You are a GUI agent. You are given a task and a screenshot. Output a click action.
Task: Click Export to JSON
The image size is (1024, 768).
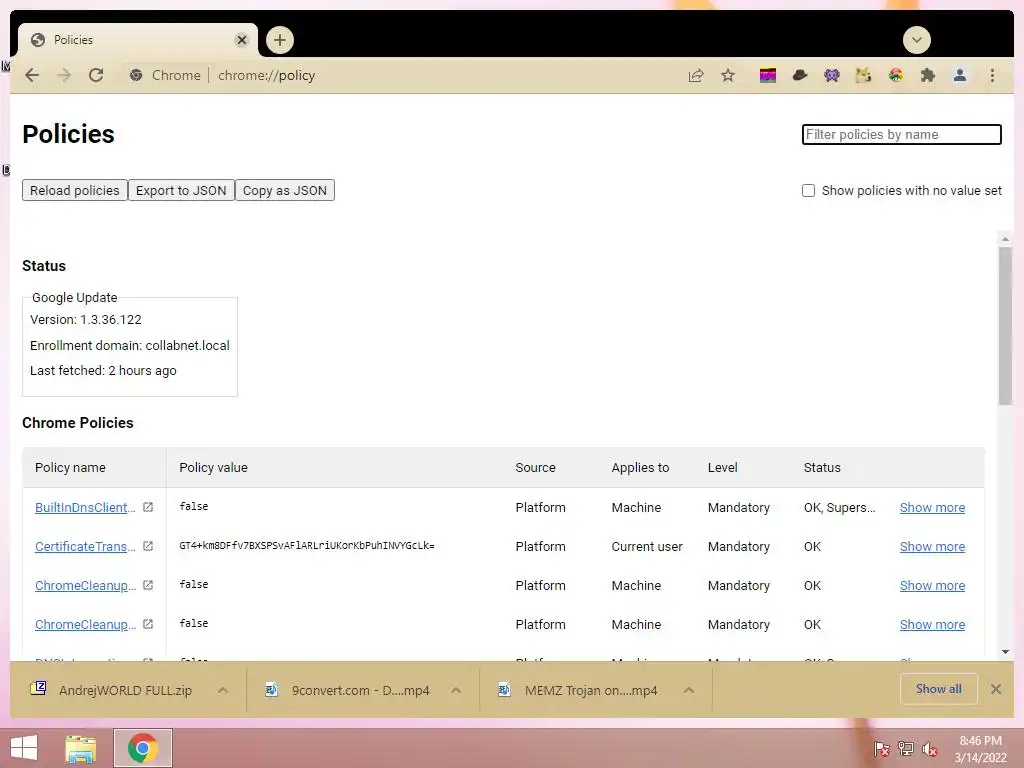tap(181, 190)
